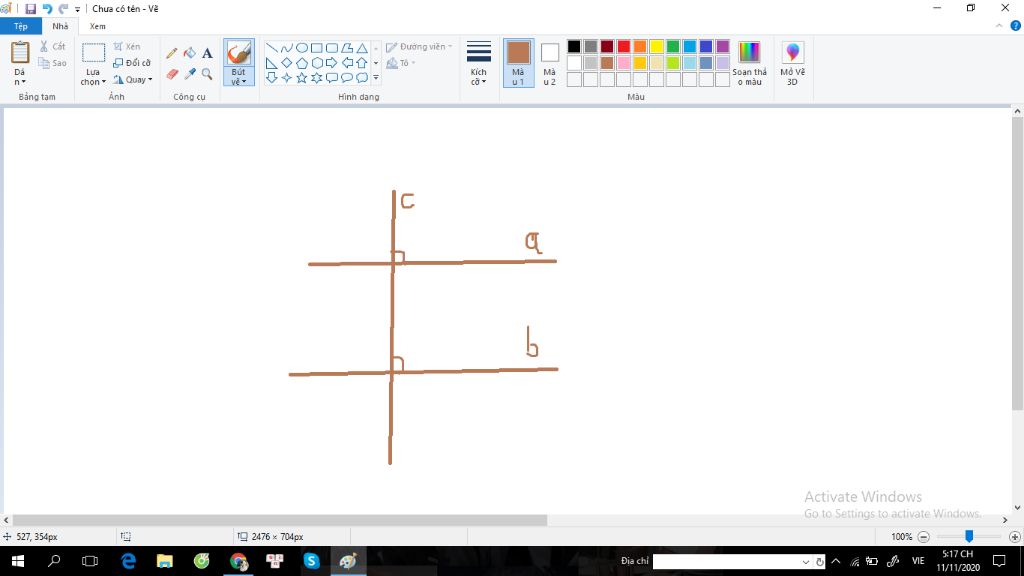Click the Save icon in title bar
The image size is (1024, 576).
31,8
